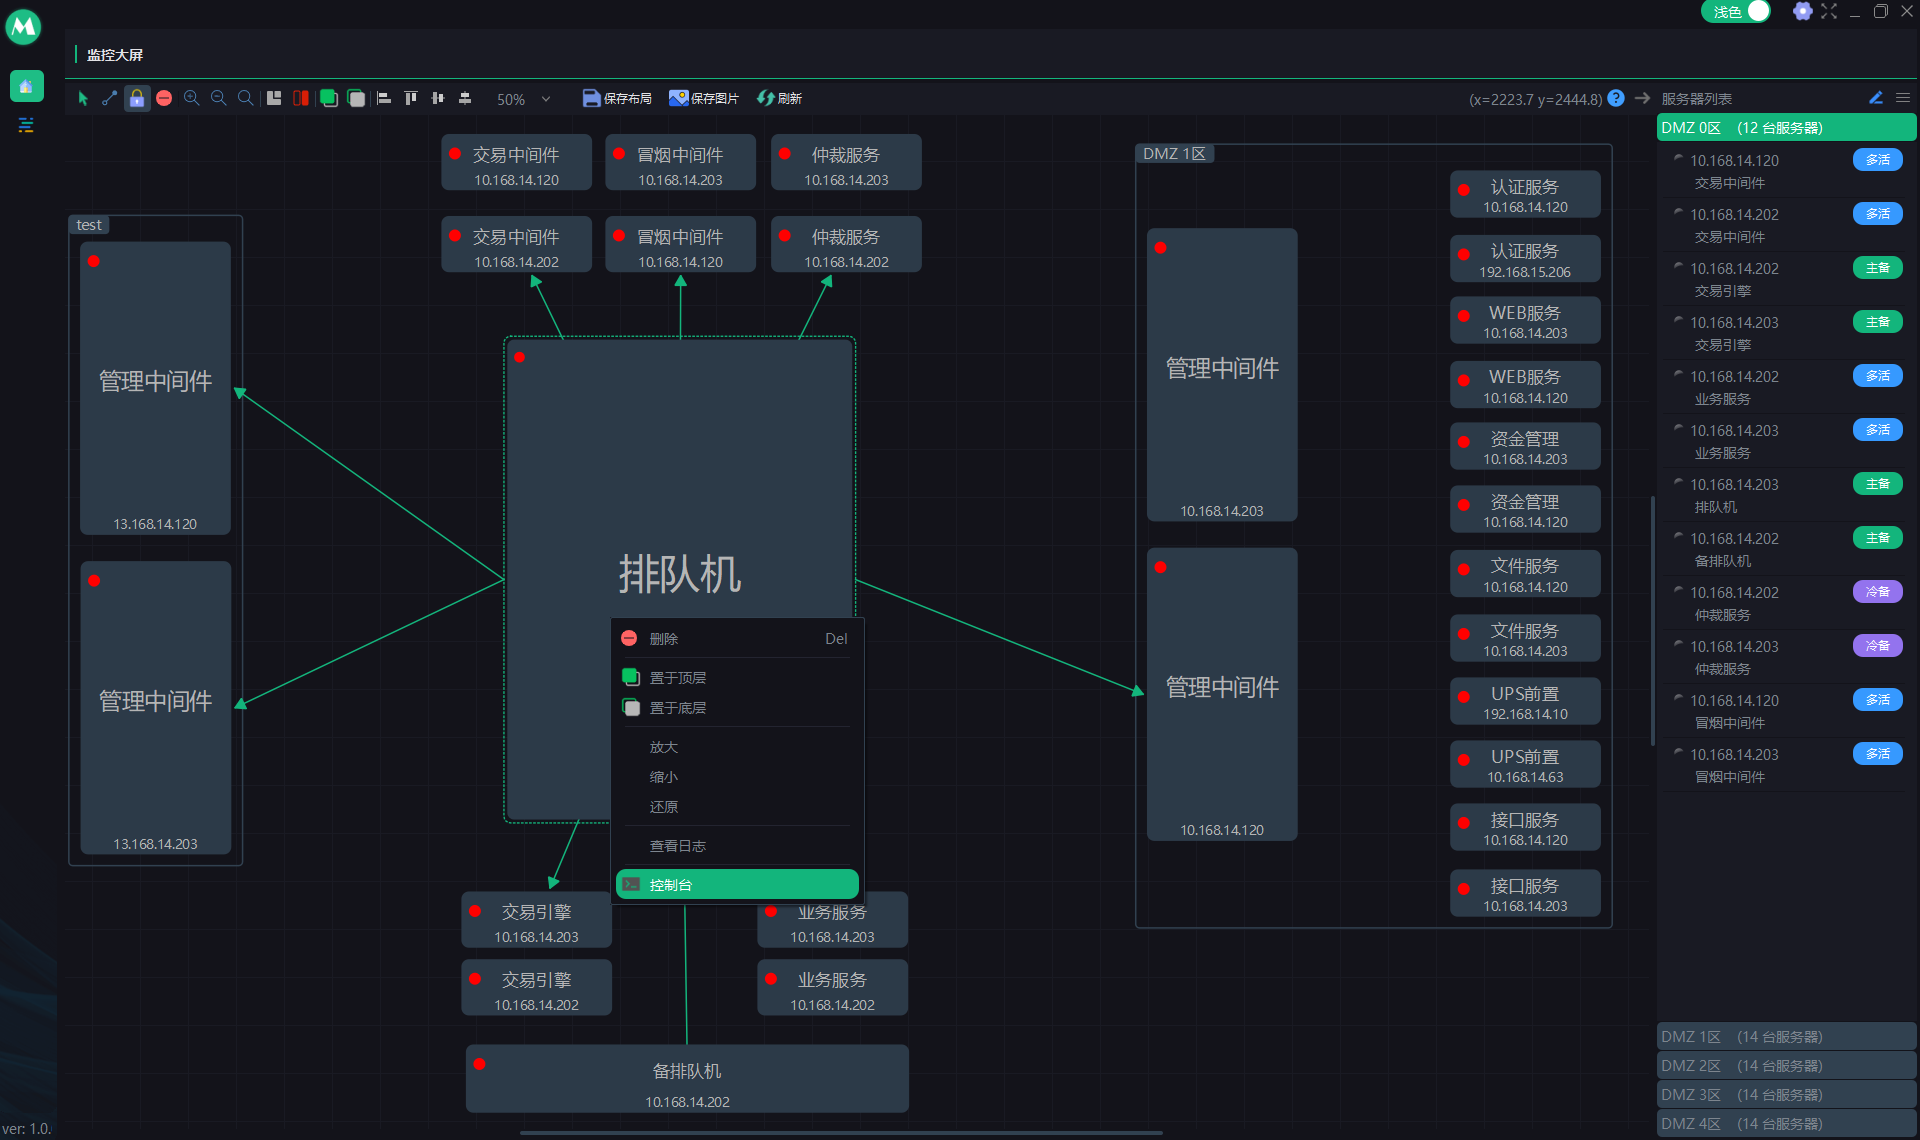The image size is (1920, 1140).
Task: Select 业务服务 10.168.14.202 node
Action: (x=832, y=988)
